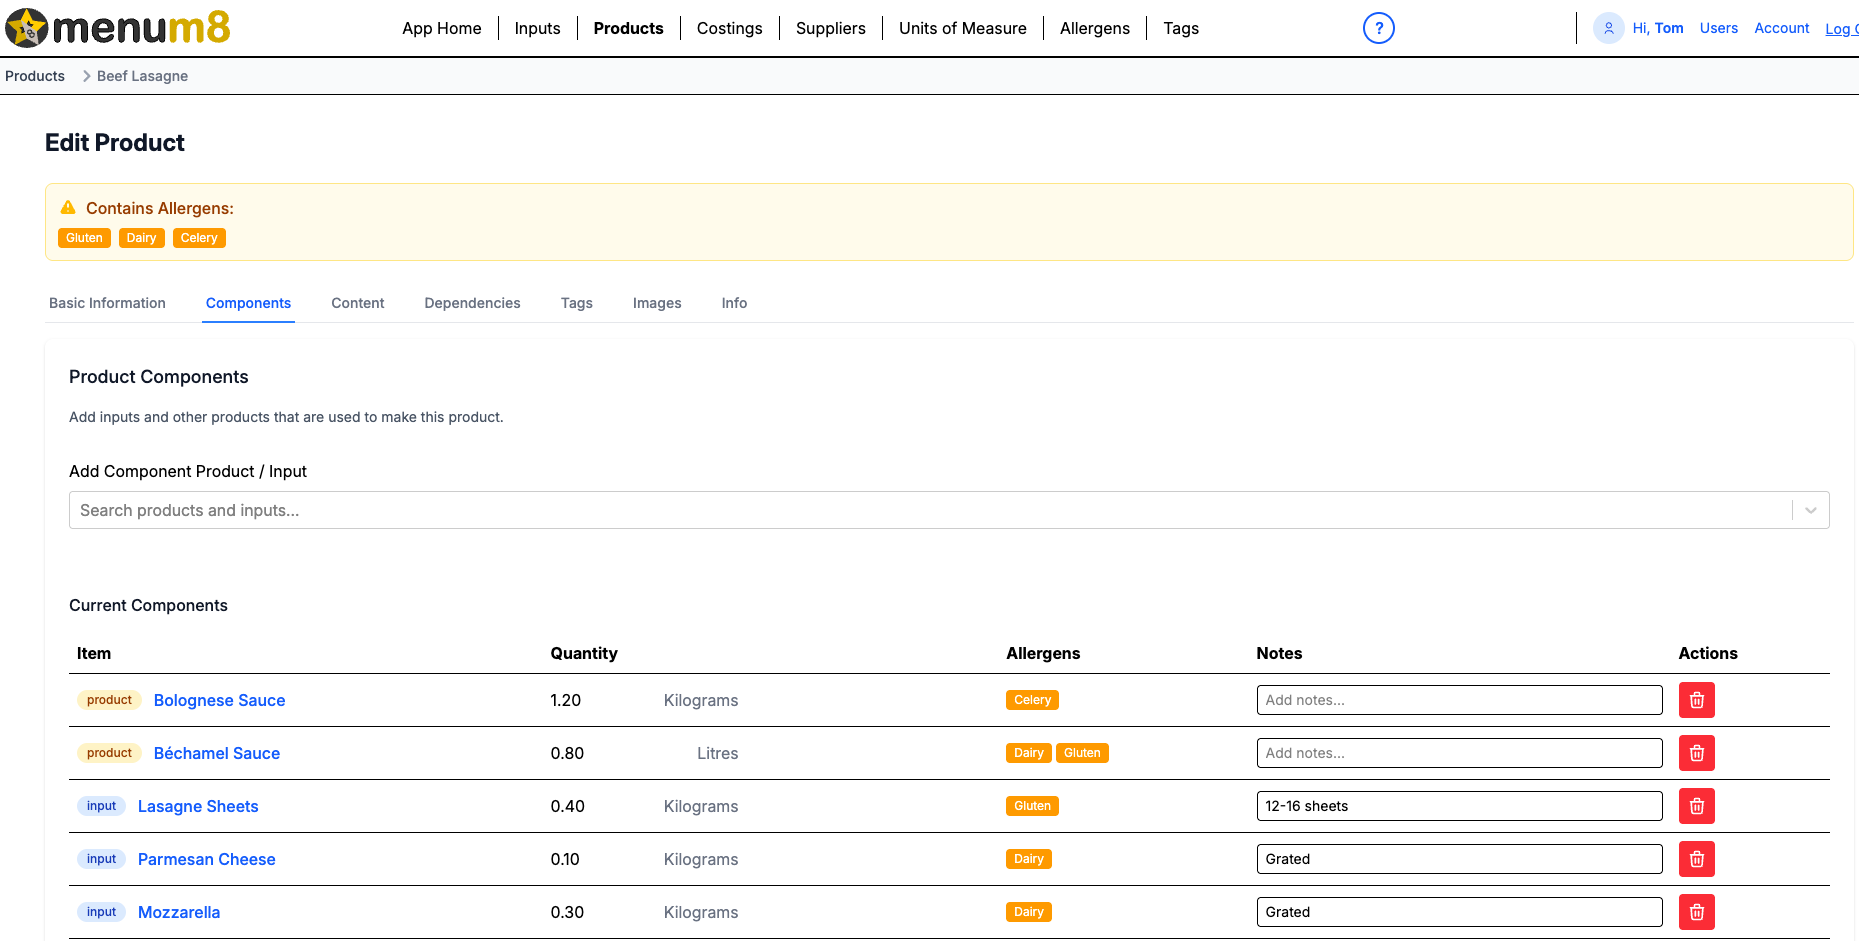
Task: Delete Parmesan Cheese using trash button
Action: coord(1696,859)
